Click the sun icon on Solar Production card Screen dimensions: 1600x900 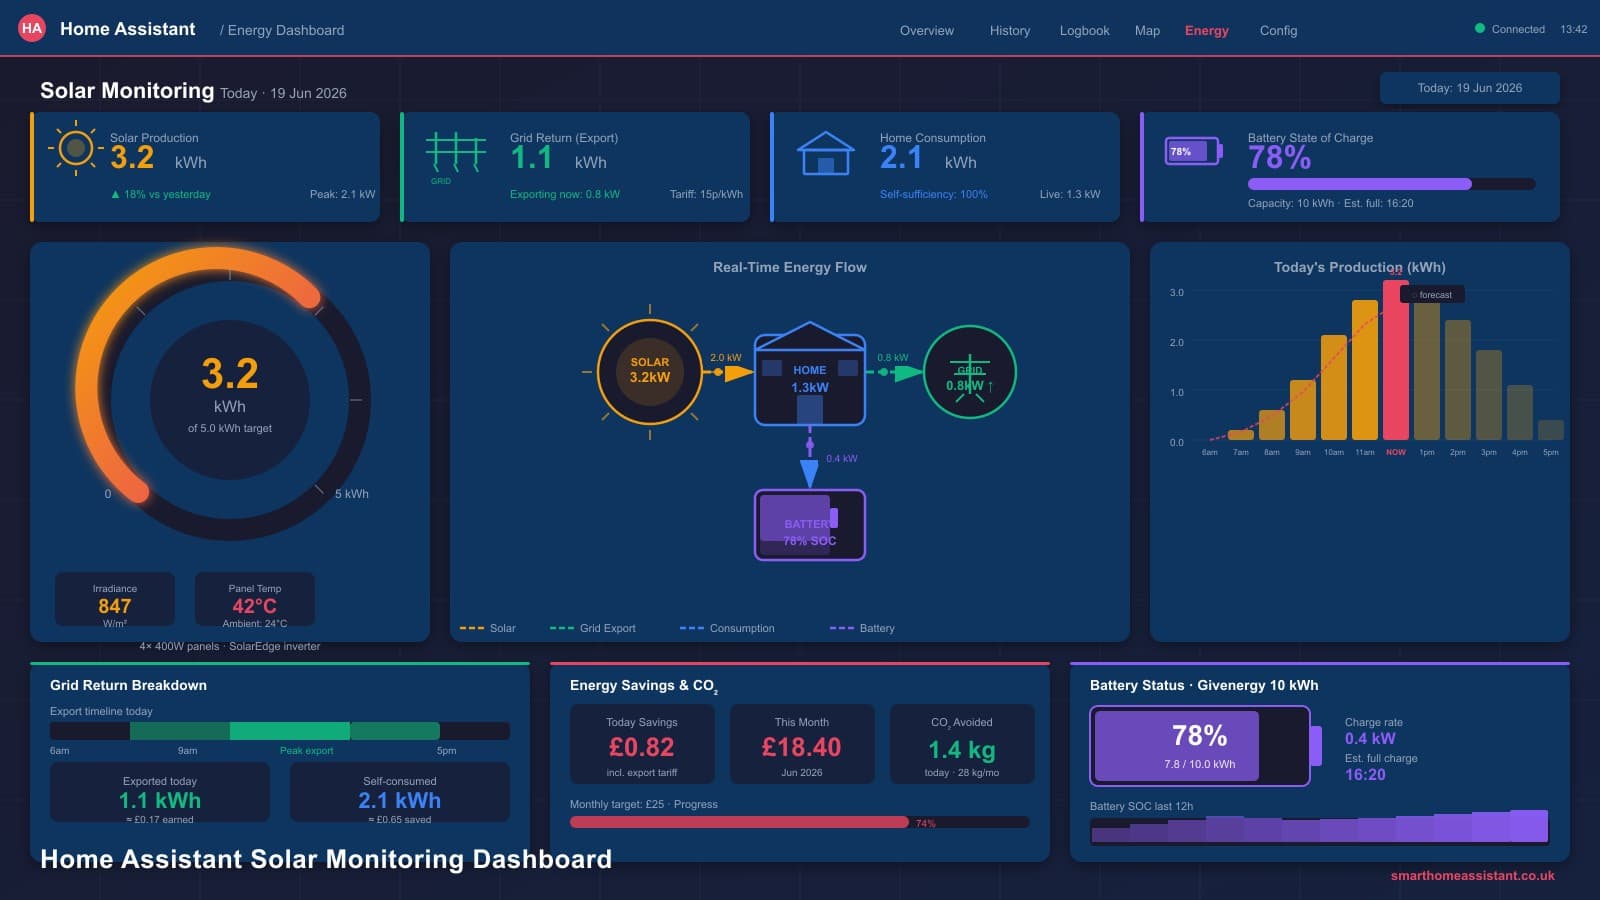pyautogui.click(x=75, y=149)
